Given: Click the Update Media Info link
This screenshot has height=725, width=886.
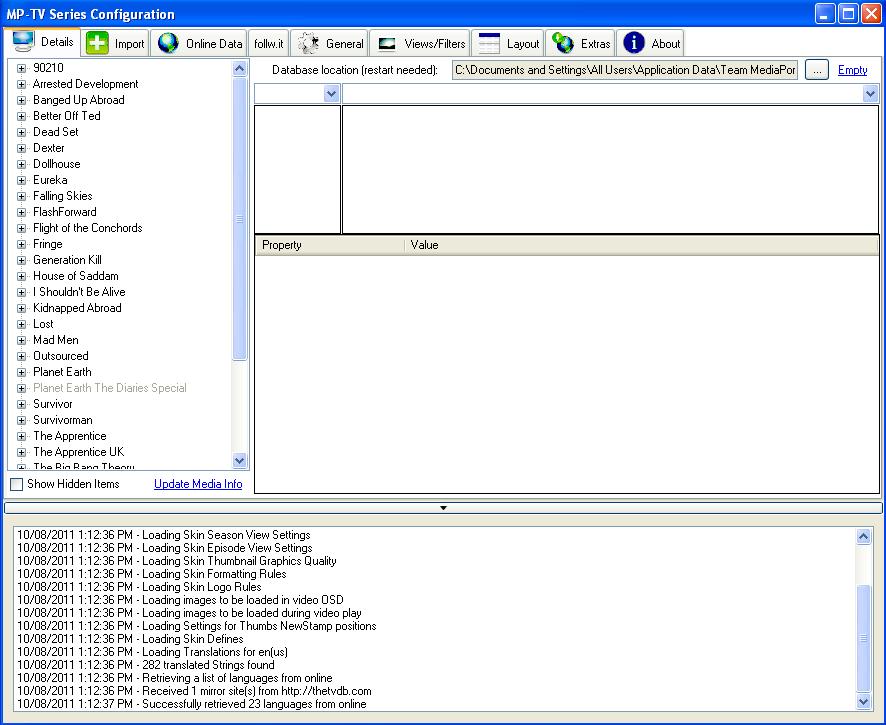Looking at the screenshot, I should [198, 484].
